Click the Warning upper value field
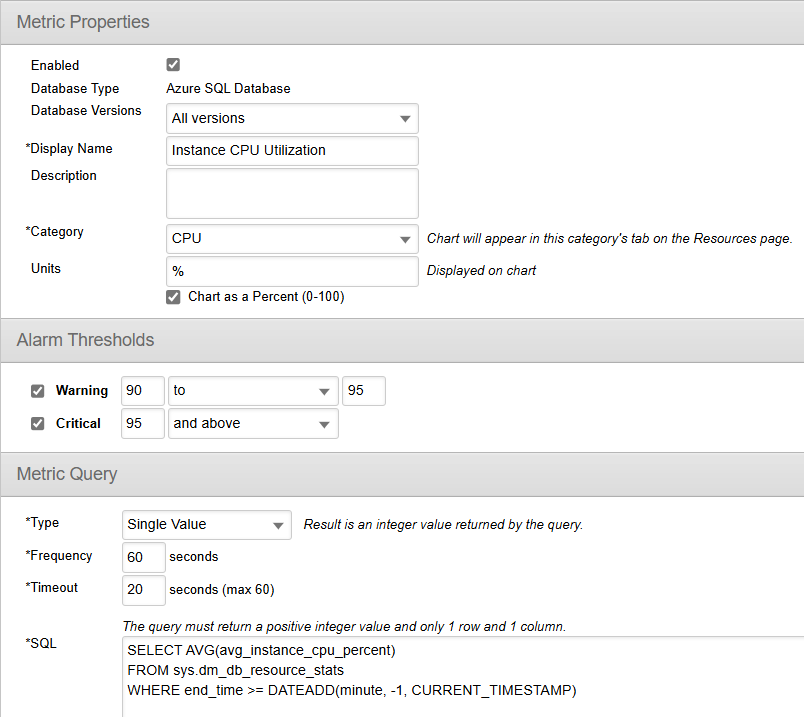Viewport: 804px width, 717px height. coord(364,391)
